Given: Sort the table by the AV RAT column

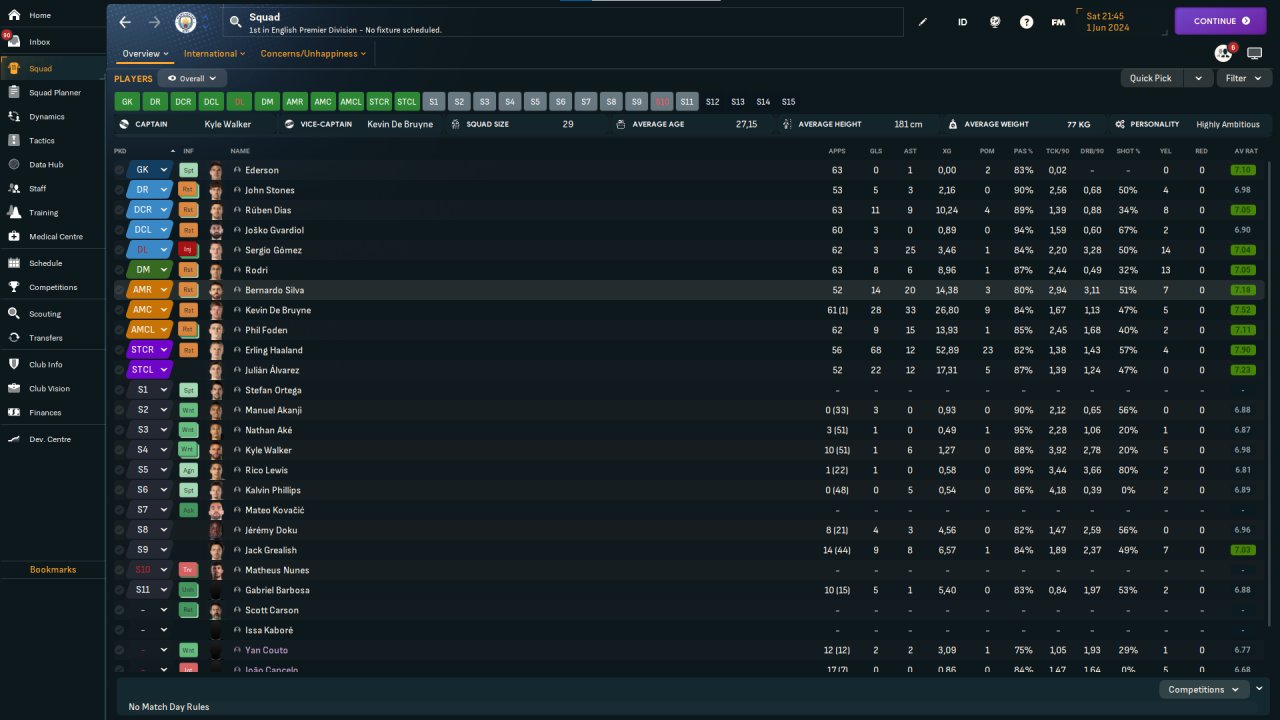Looking at the screenshot, I should pos(1245,151).
